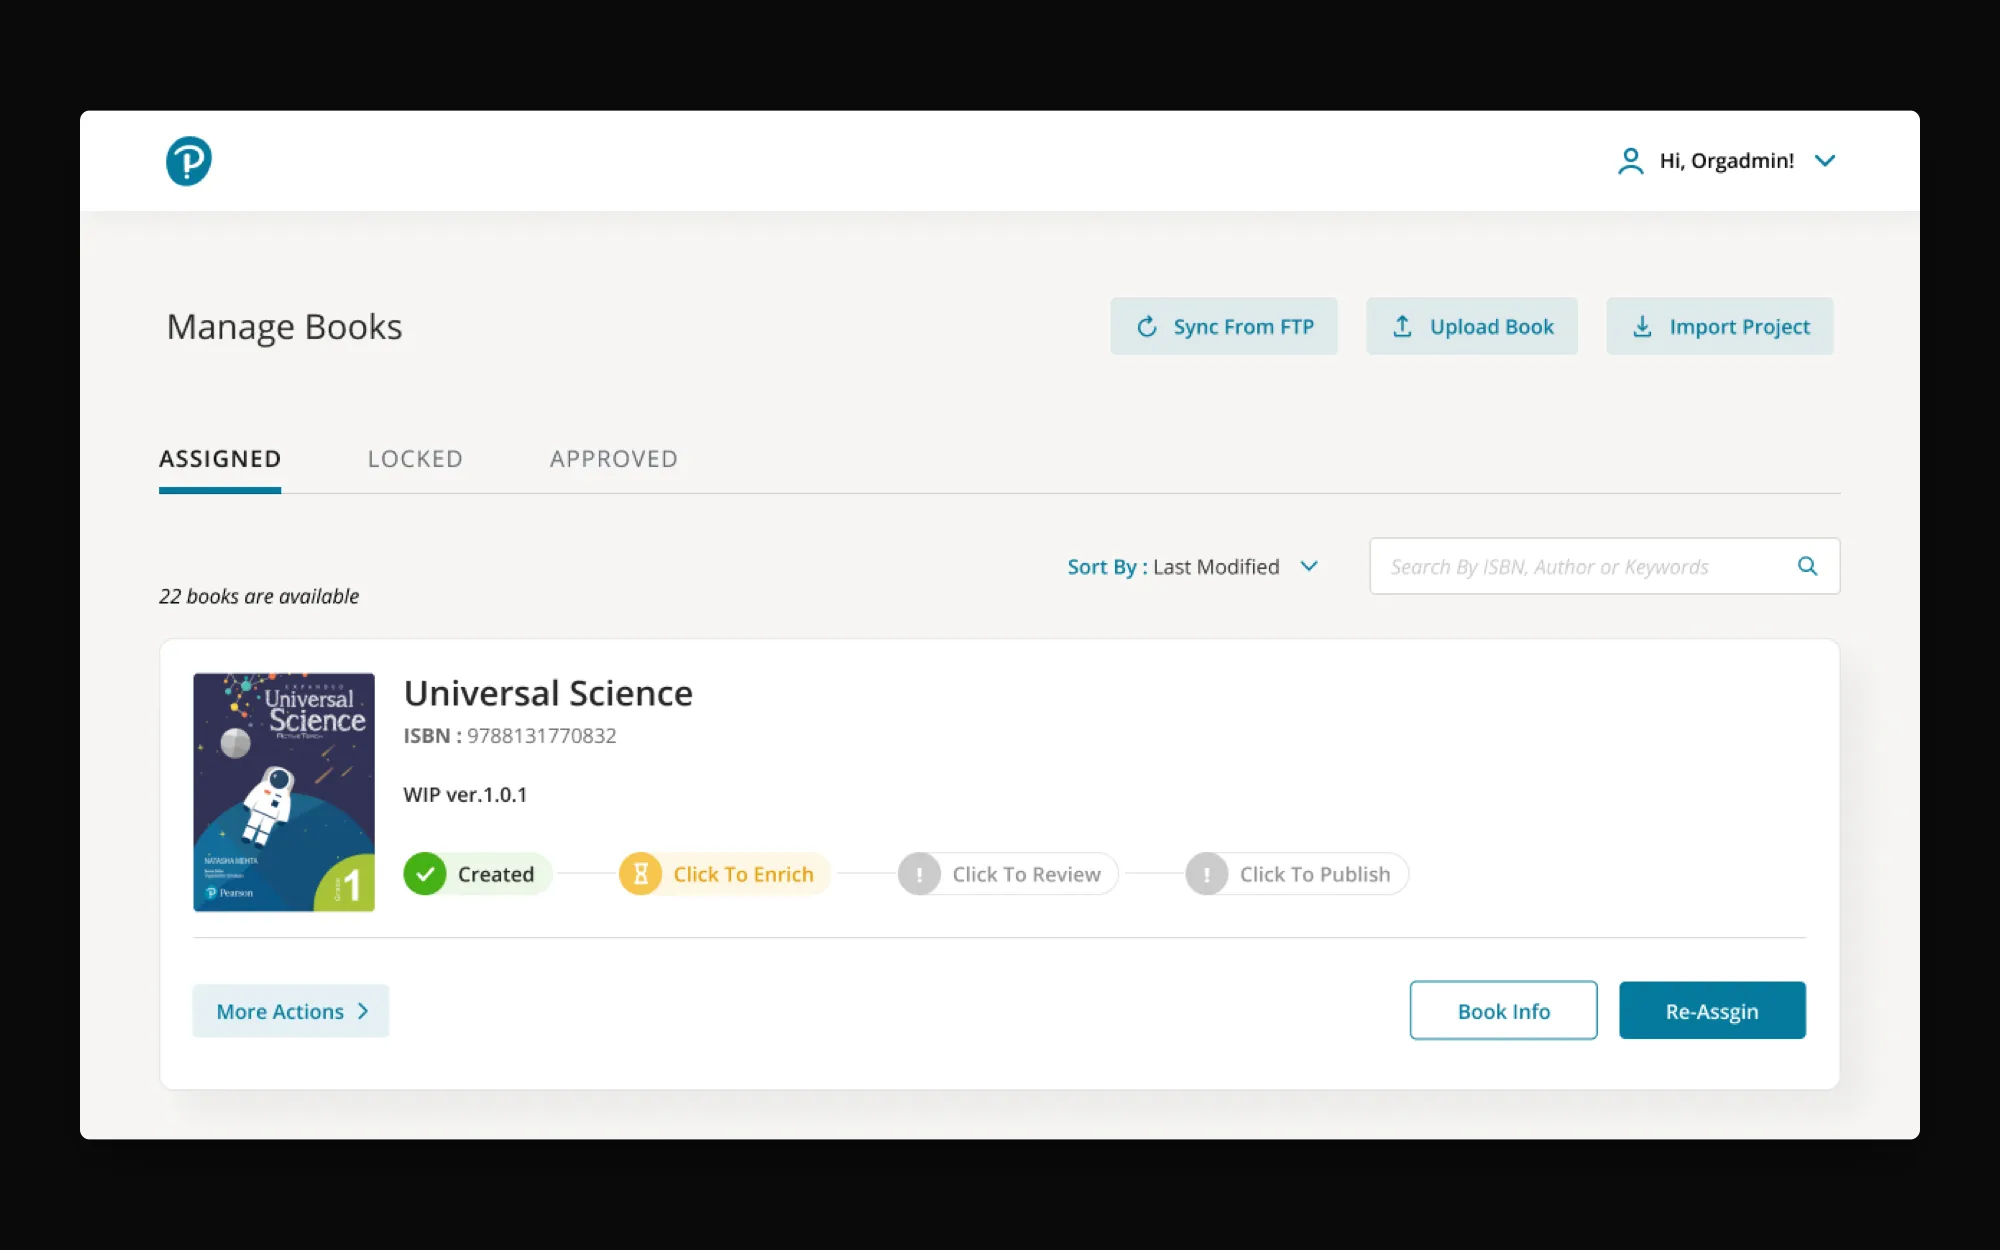Expand the Hi, Orgadmin! account chevron
This screenshot has height=1250, width=2000.
click(1825, 161)
